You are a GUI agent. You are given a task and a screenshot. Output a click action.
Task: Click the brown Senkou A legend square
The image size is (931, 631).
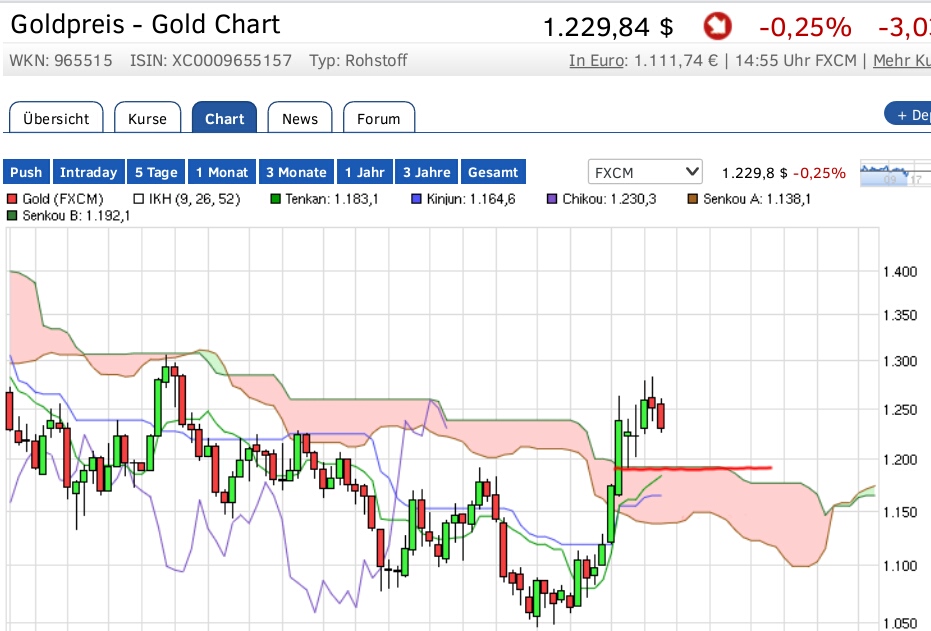[693, 199]
